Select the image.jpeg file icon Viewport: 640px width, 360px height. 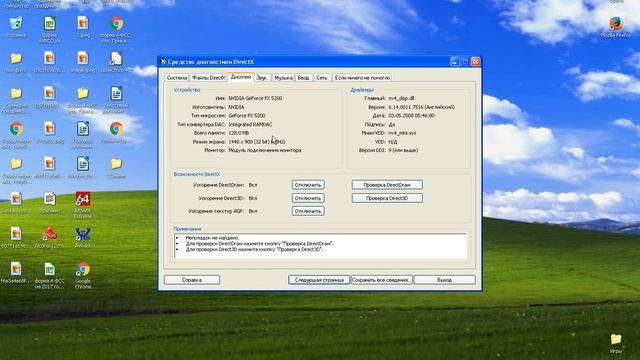[x=83, y=58]
